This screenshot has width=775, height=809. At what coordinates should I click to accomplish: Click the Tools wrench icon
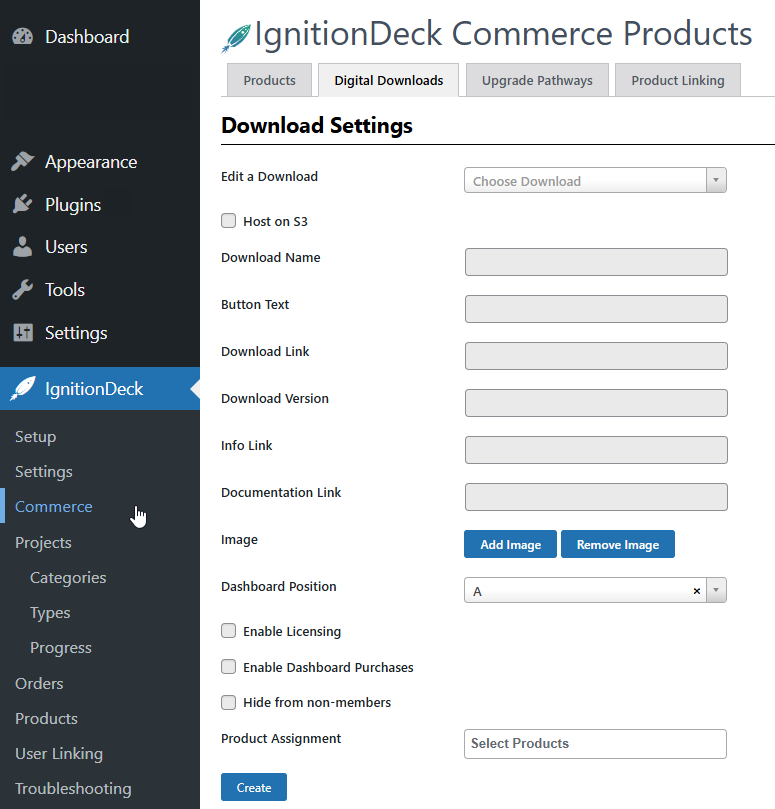click(22, 290)
